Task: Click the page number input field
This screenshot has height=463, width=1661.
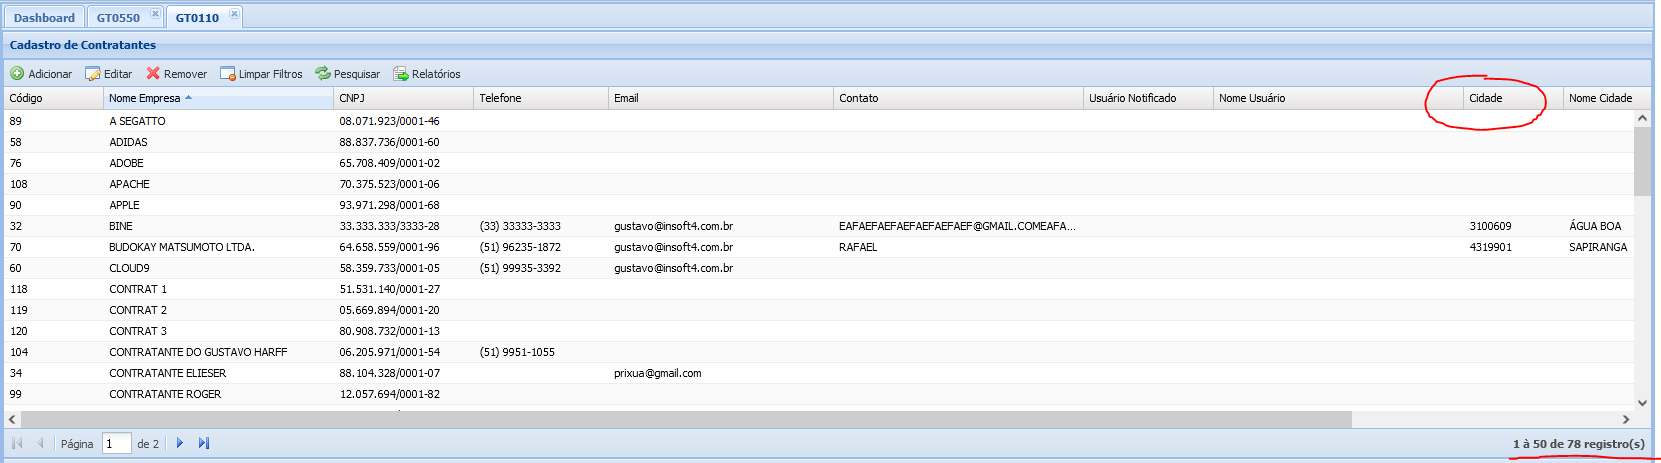Action: 117,443
